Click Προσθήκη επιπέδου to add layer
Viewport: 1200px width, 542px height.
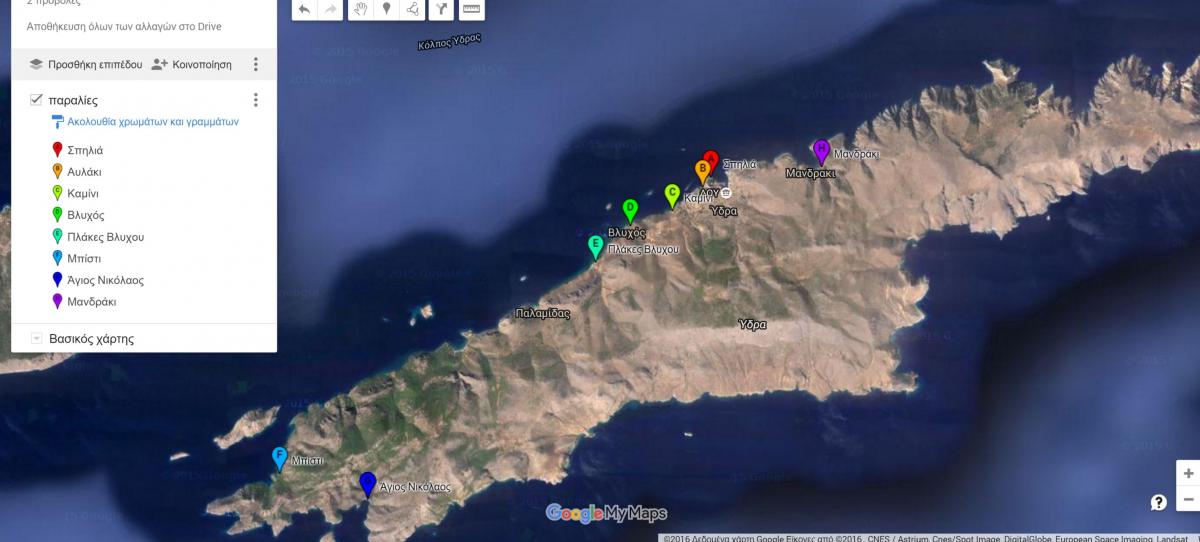click(86, 64)
